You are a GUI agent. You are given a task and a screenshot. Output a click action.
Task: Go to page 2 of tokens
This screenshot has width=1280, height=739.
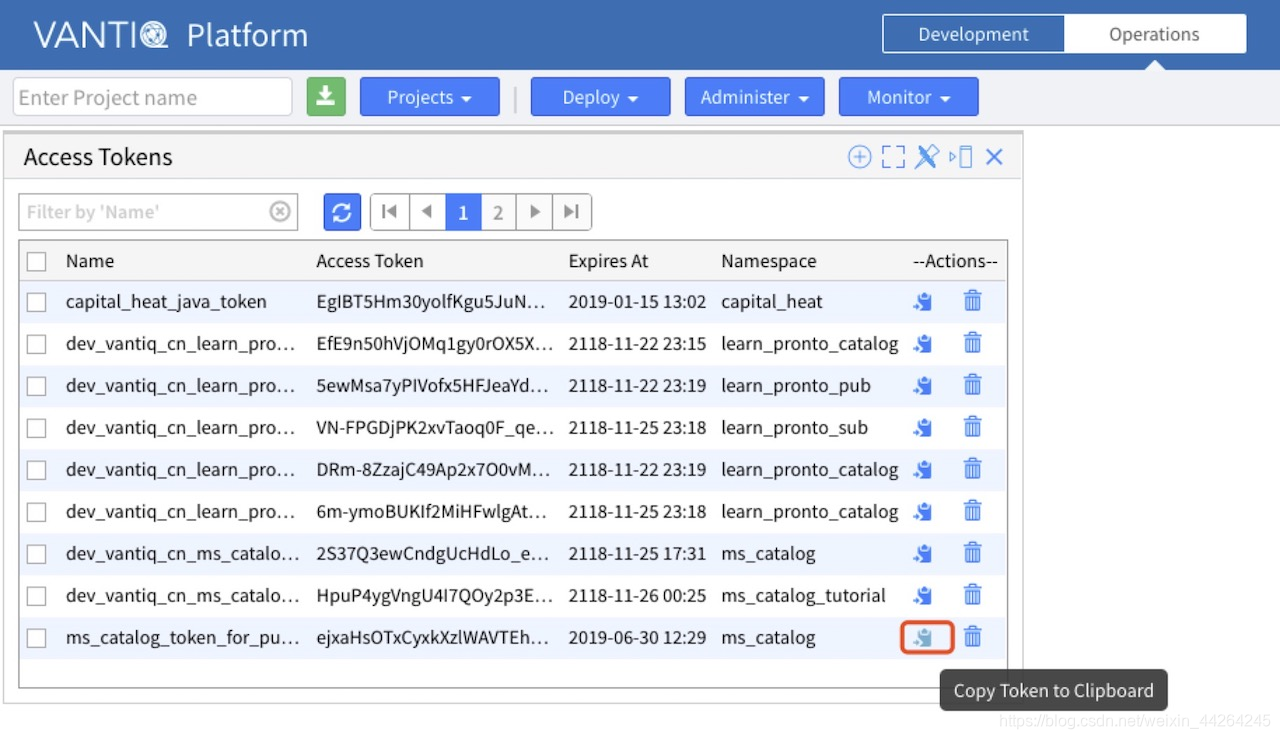(498, 212)
